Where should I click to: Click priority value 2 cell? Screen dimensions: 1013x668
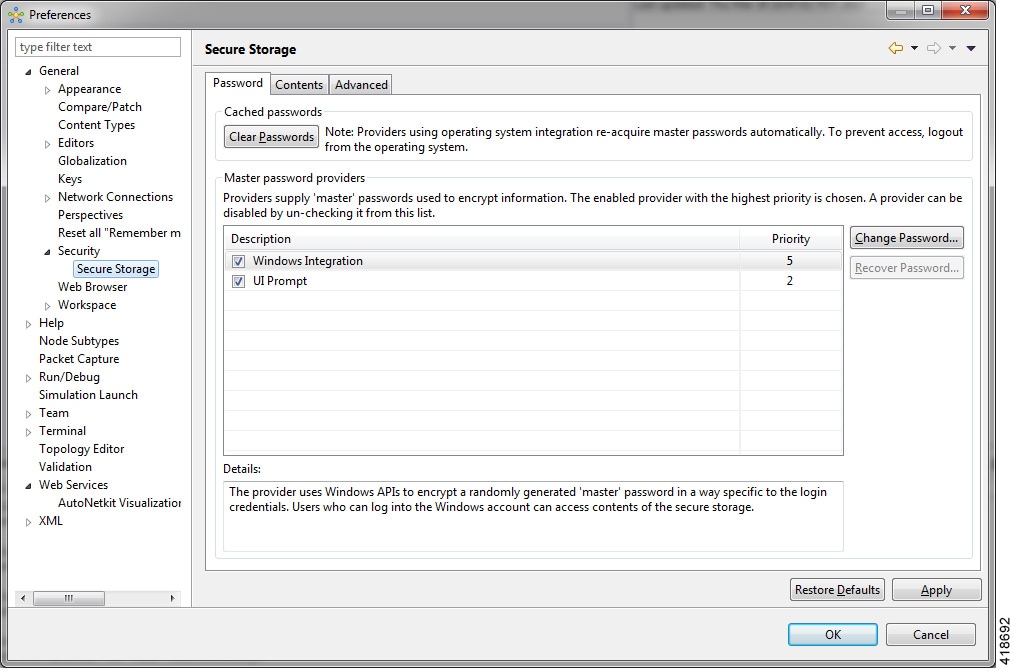789,281
